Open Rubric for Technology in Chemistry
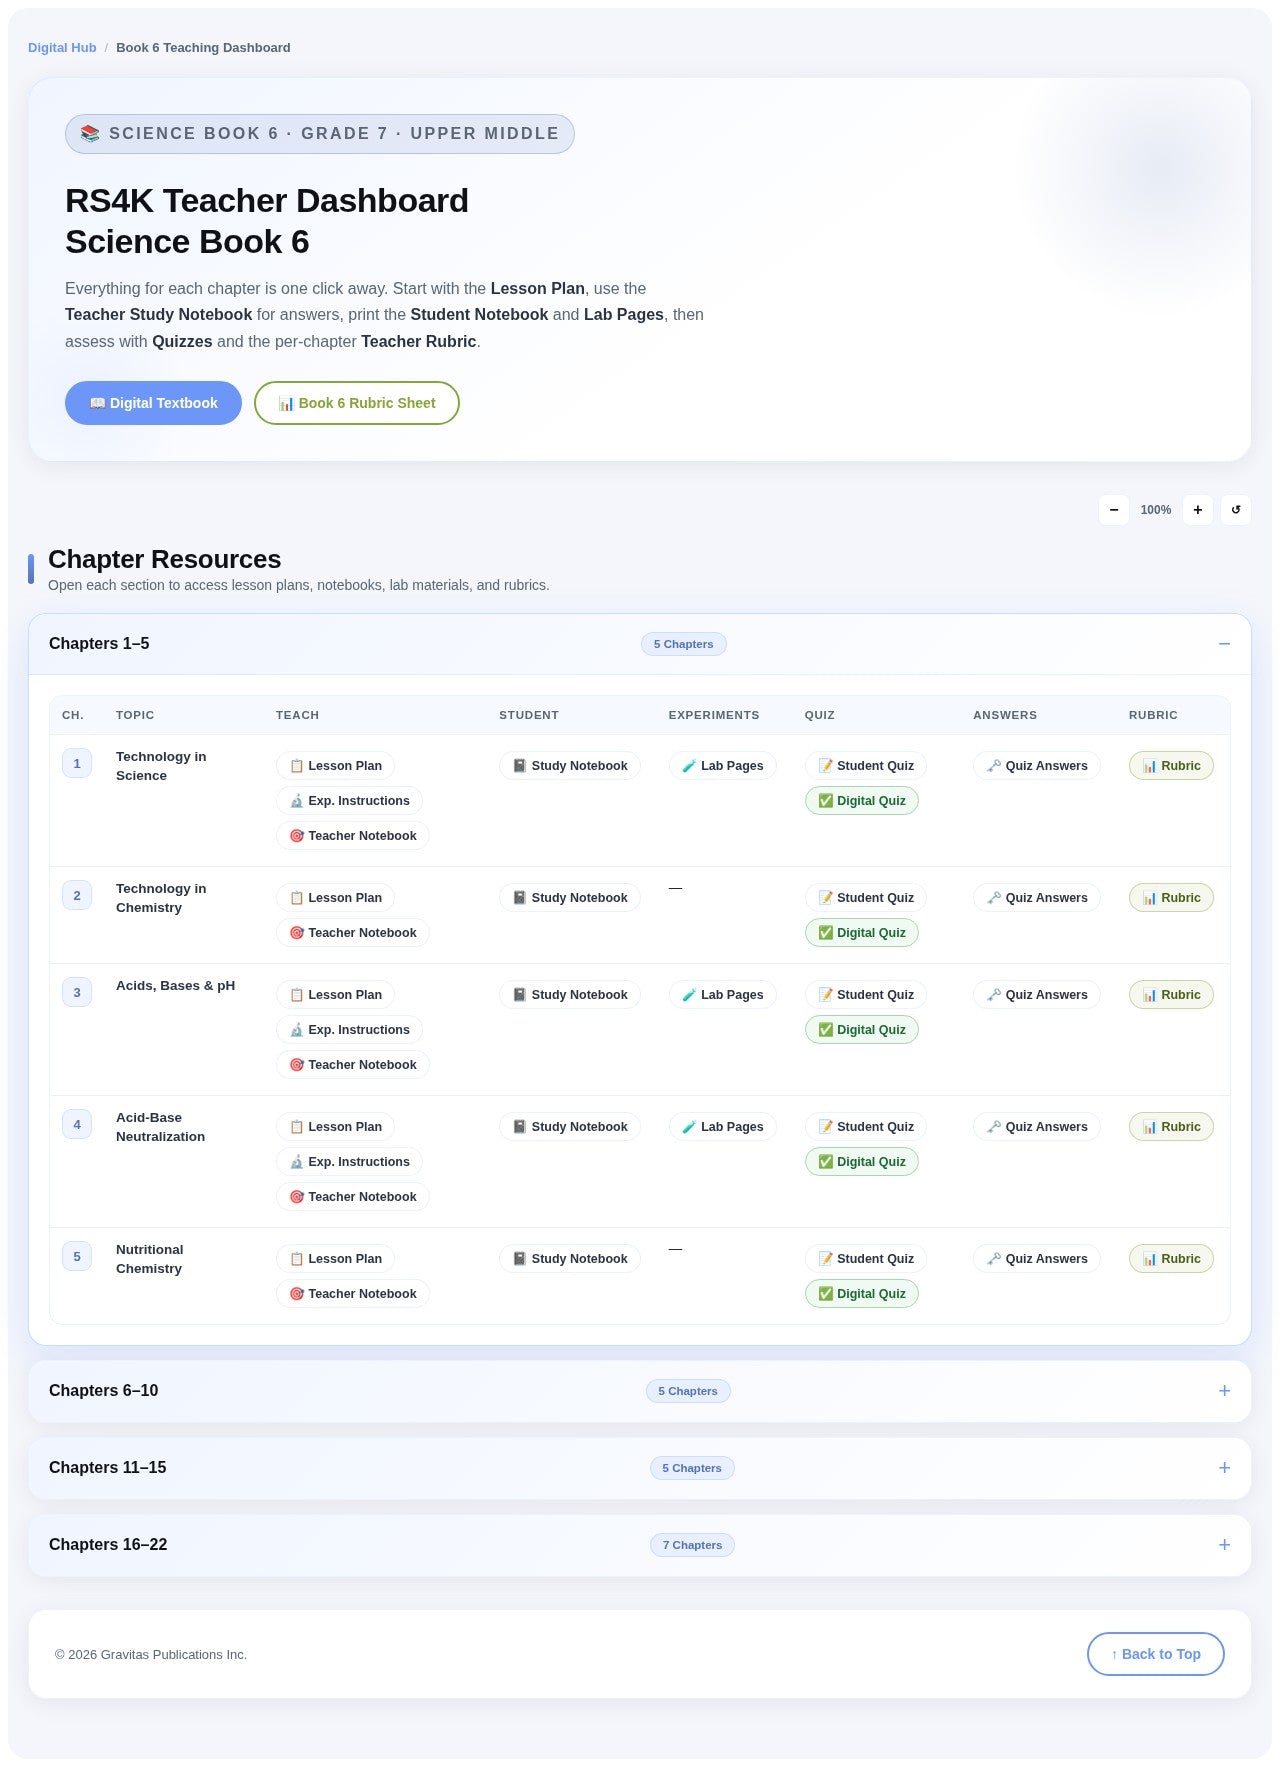The image size is (1280, 1767). click(1171, 898)
